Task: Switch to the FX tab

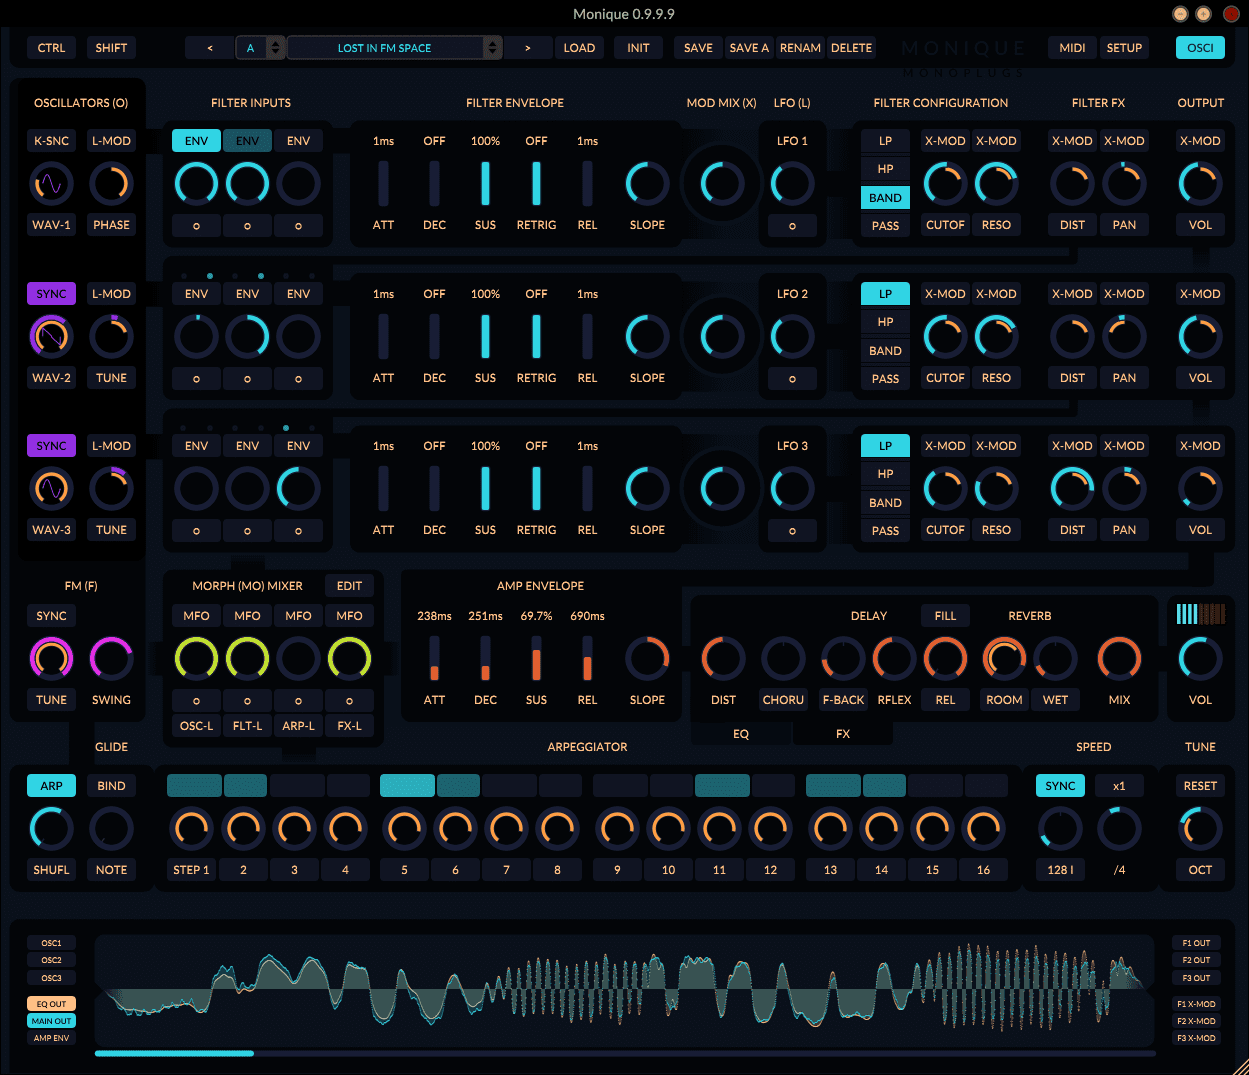Action: pos(843,734)
